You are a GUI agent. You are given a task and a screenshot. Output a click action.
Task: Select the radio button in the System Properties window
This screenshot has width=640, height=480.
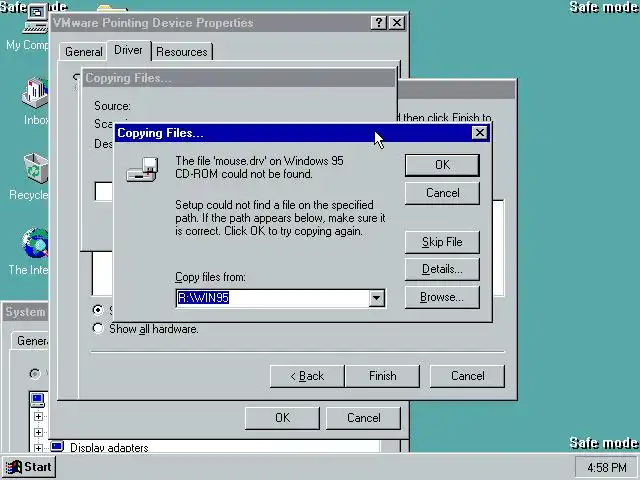(35, 373)
